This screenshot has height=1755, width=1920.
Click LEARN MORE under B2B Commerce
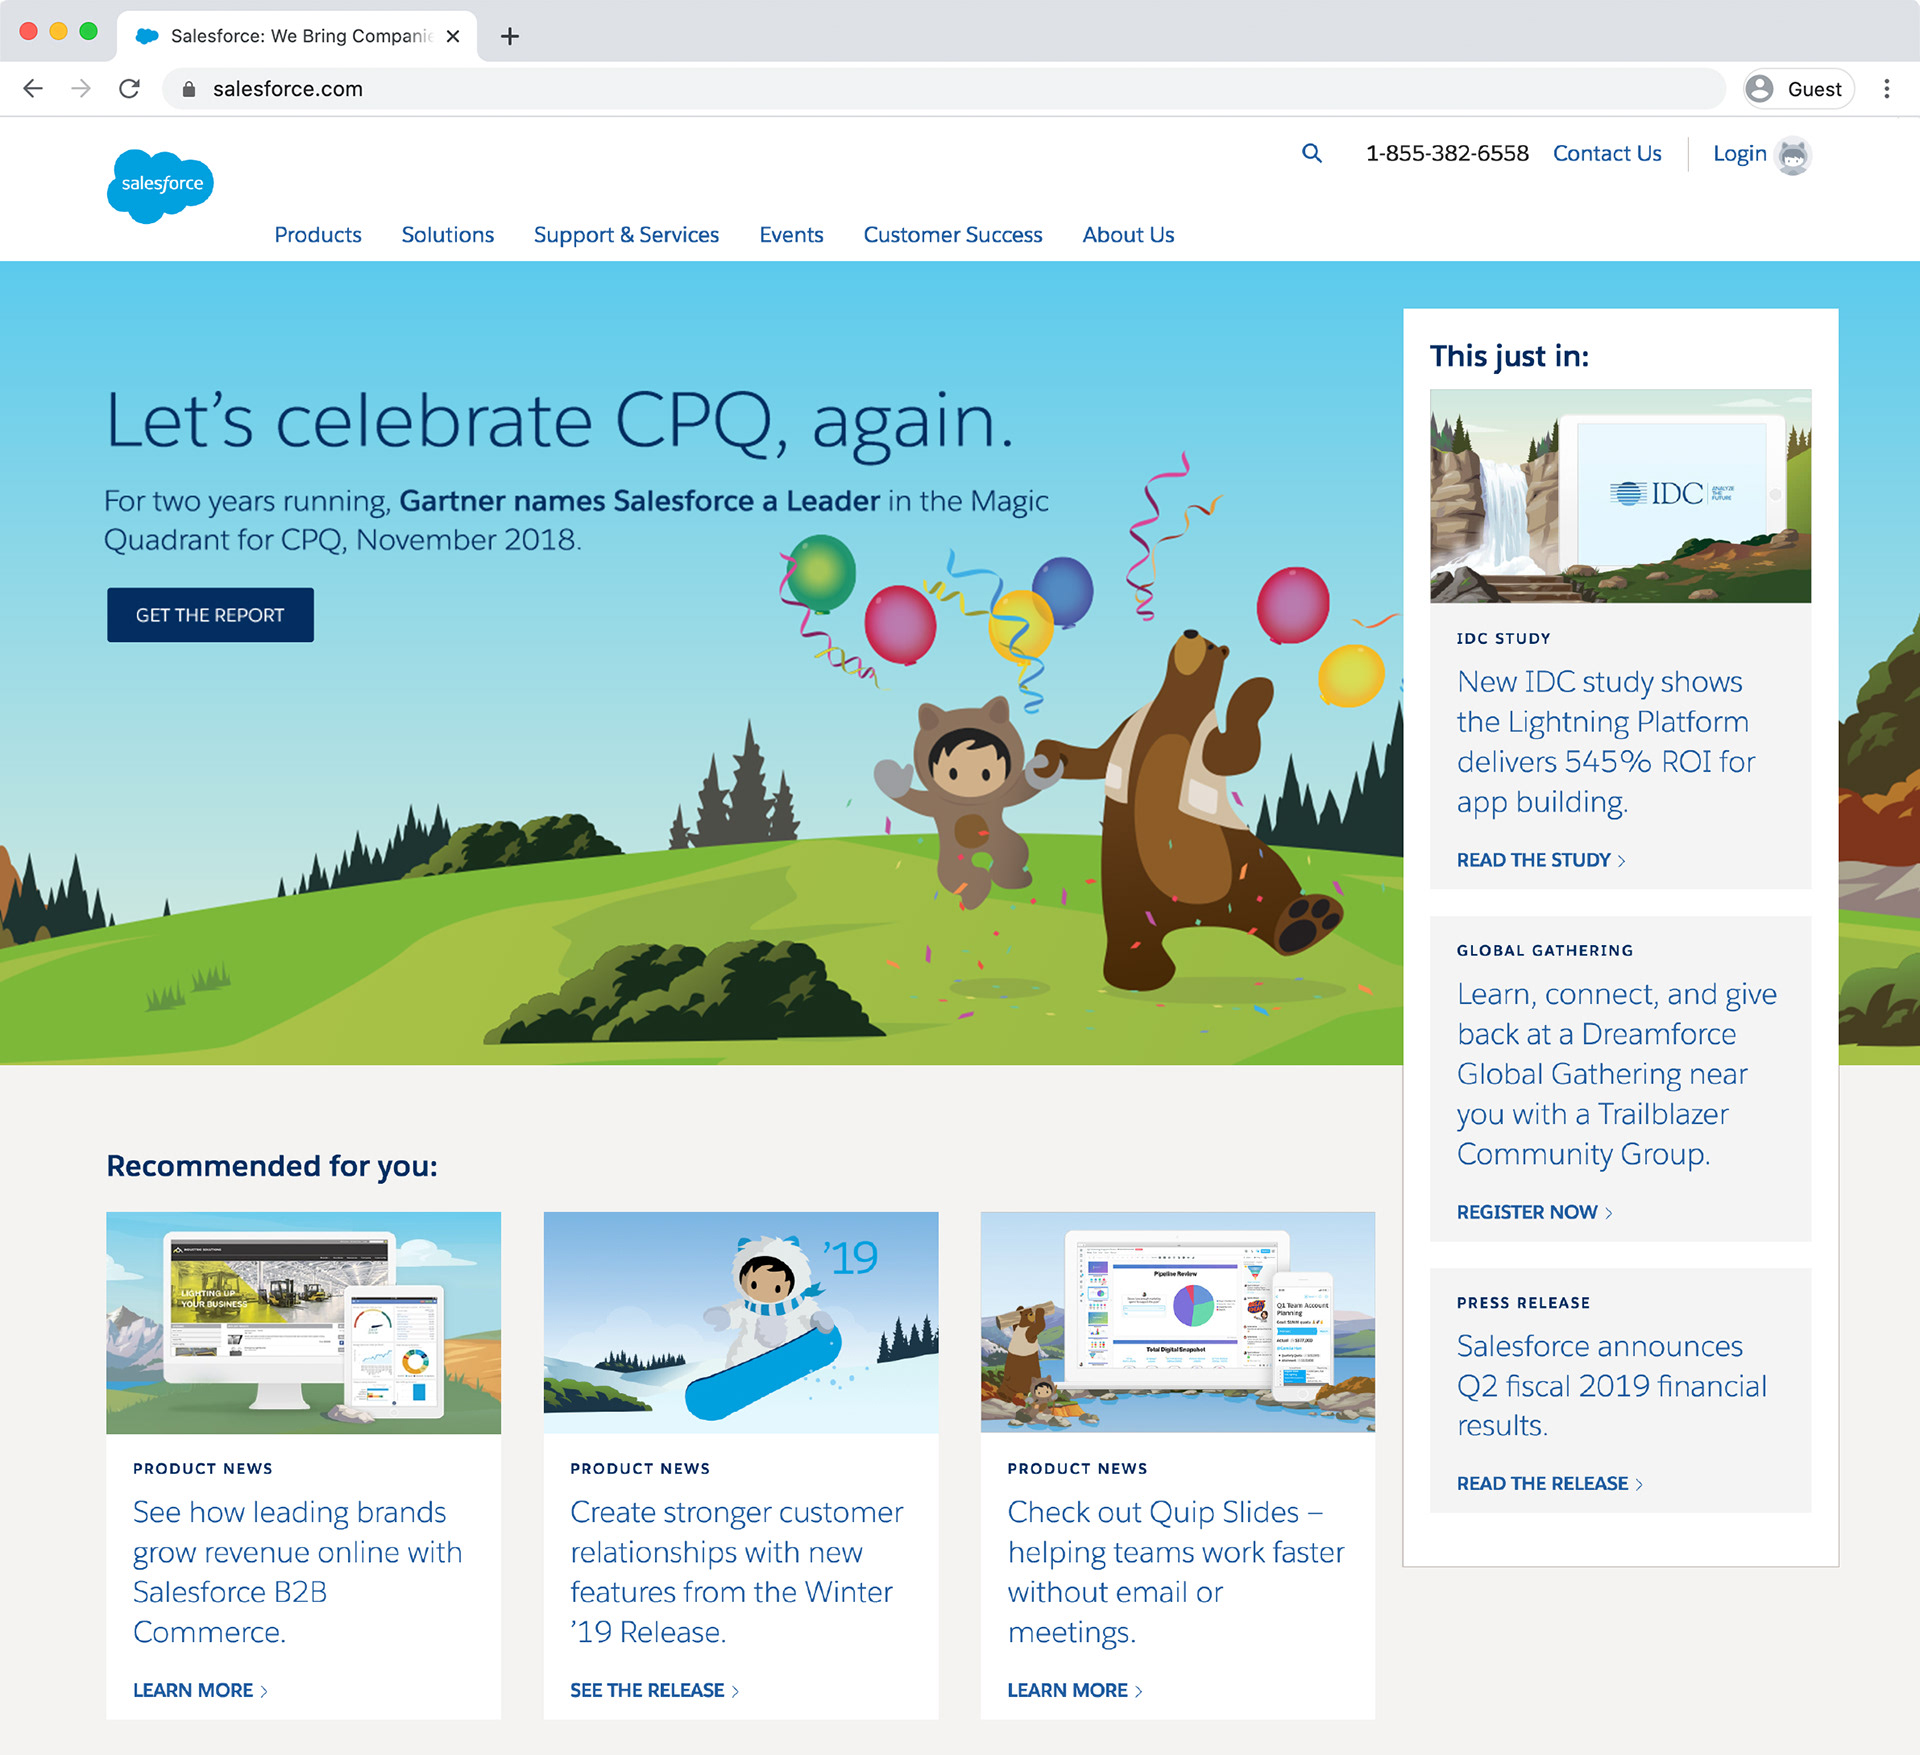[200, 1690]
